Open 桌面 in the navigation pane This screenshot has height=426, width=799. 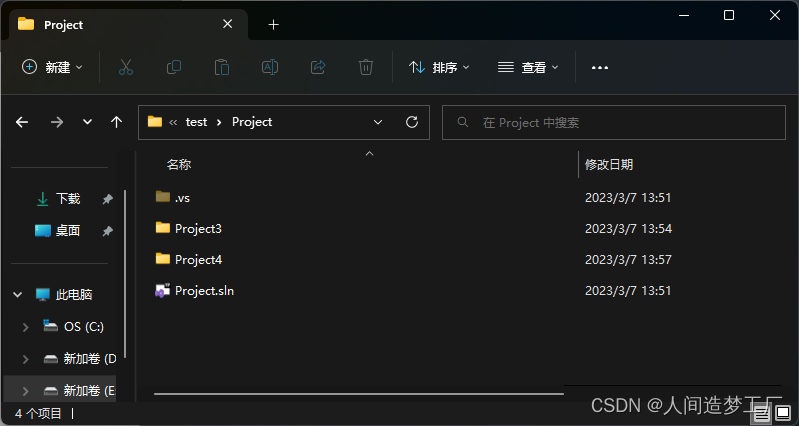coord(68,230)
